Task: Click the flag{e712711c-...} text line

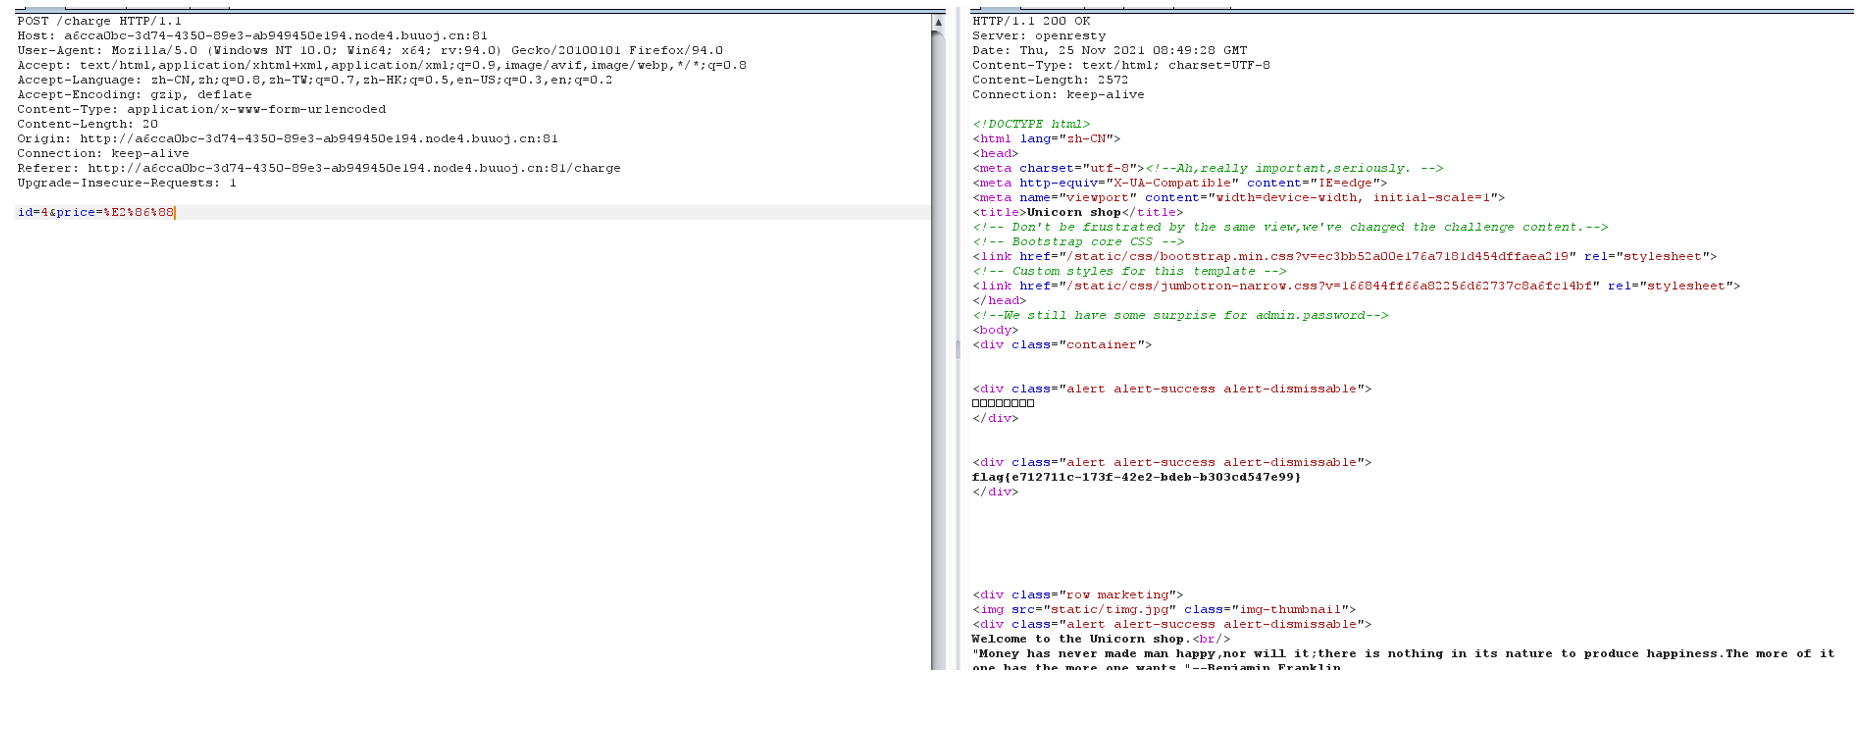Action: (1137, 477)
